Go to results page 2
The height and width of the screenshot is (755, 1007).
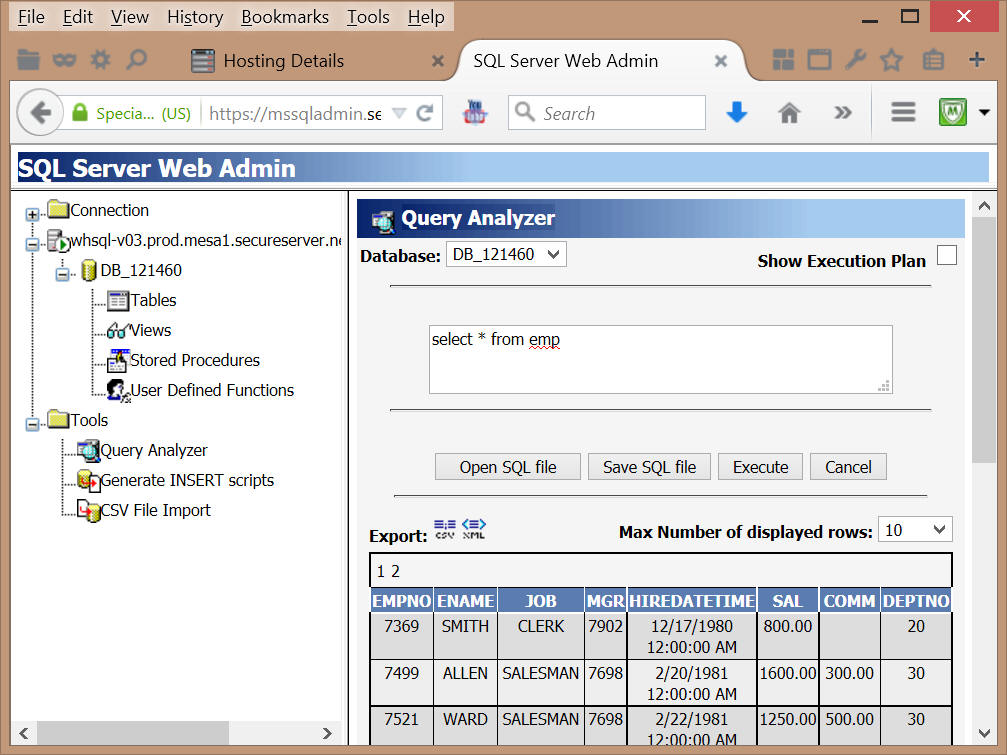(396, 571)
